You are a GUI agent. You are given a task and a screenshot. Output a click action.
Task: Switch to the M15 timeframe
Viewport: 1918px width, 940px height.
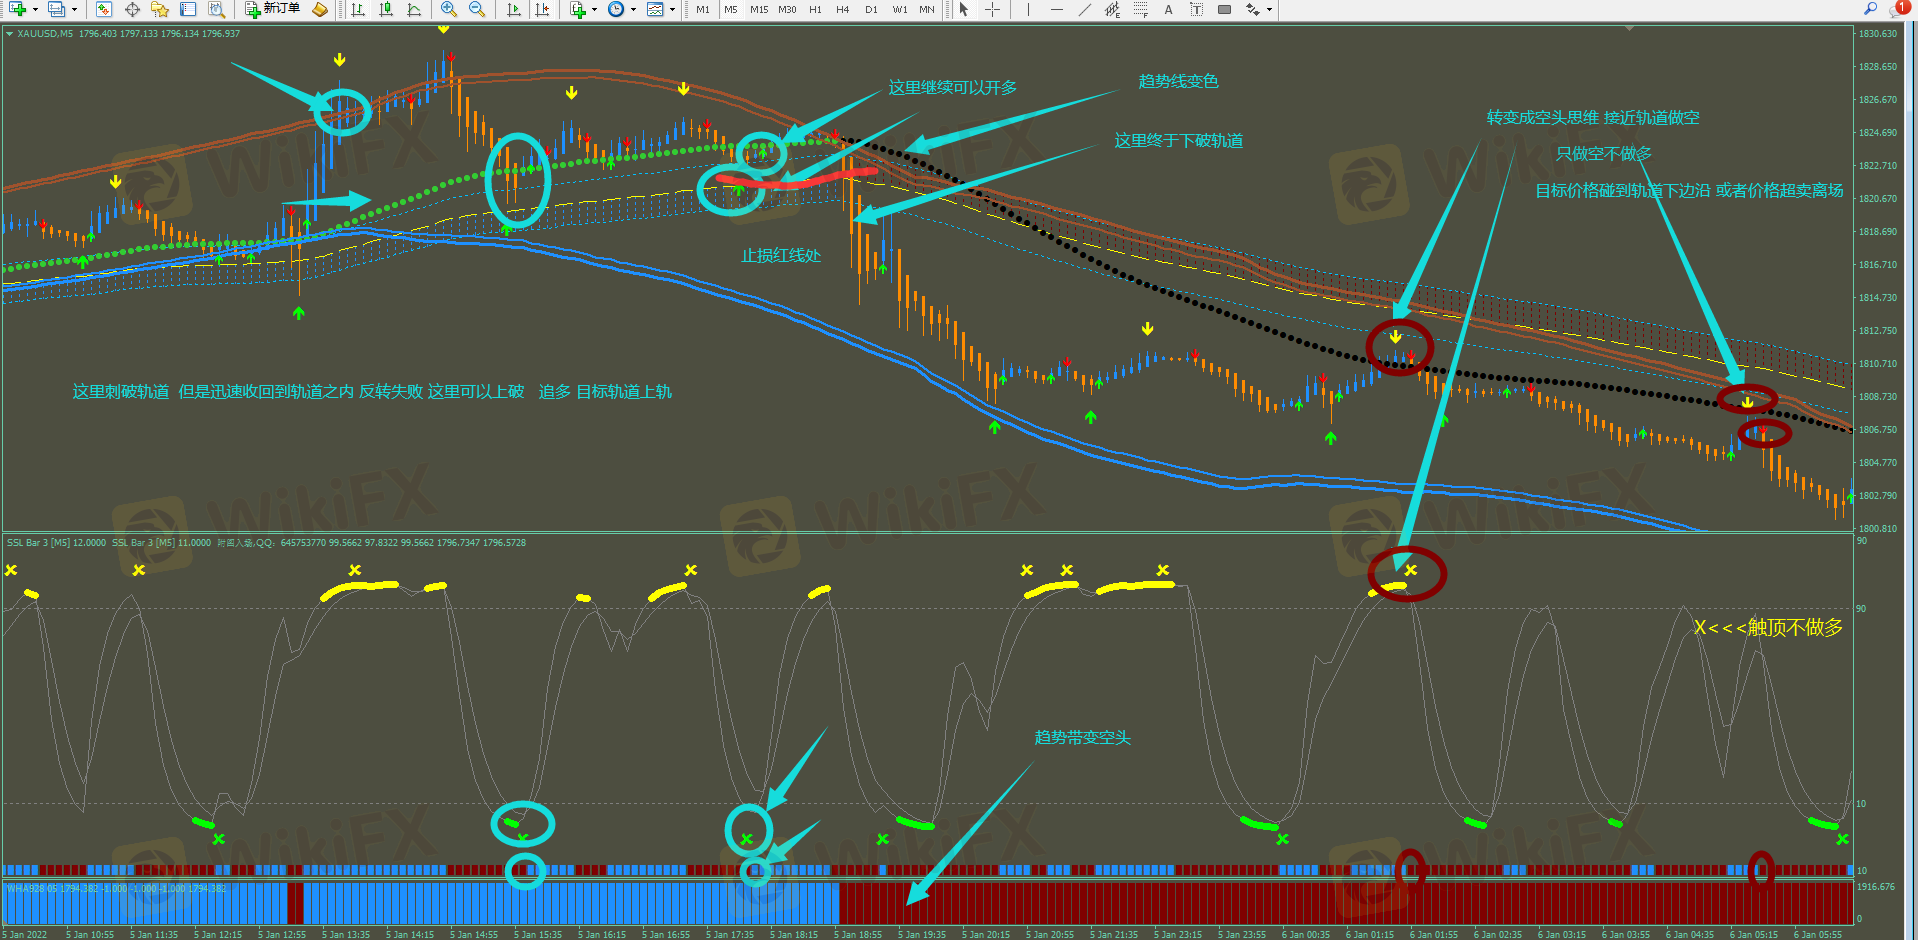[759, 9]
